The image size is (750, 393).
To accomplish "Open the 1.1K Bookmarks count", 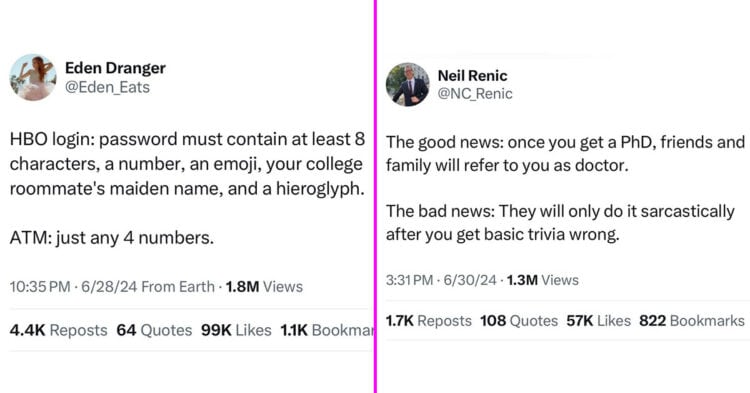I will point(327,330).
